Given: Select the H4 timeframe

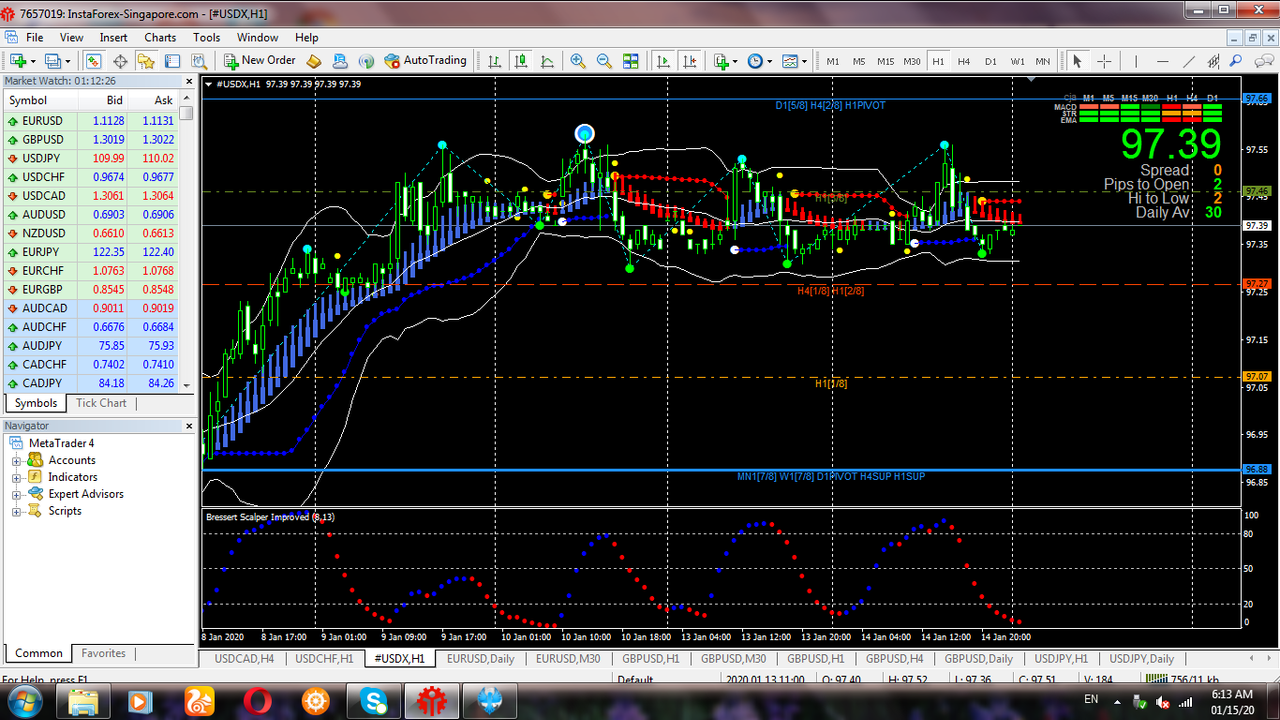Looking at the screenshot, I should 964,62.
